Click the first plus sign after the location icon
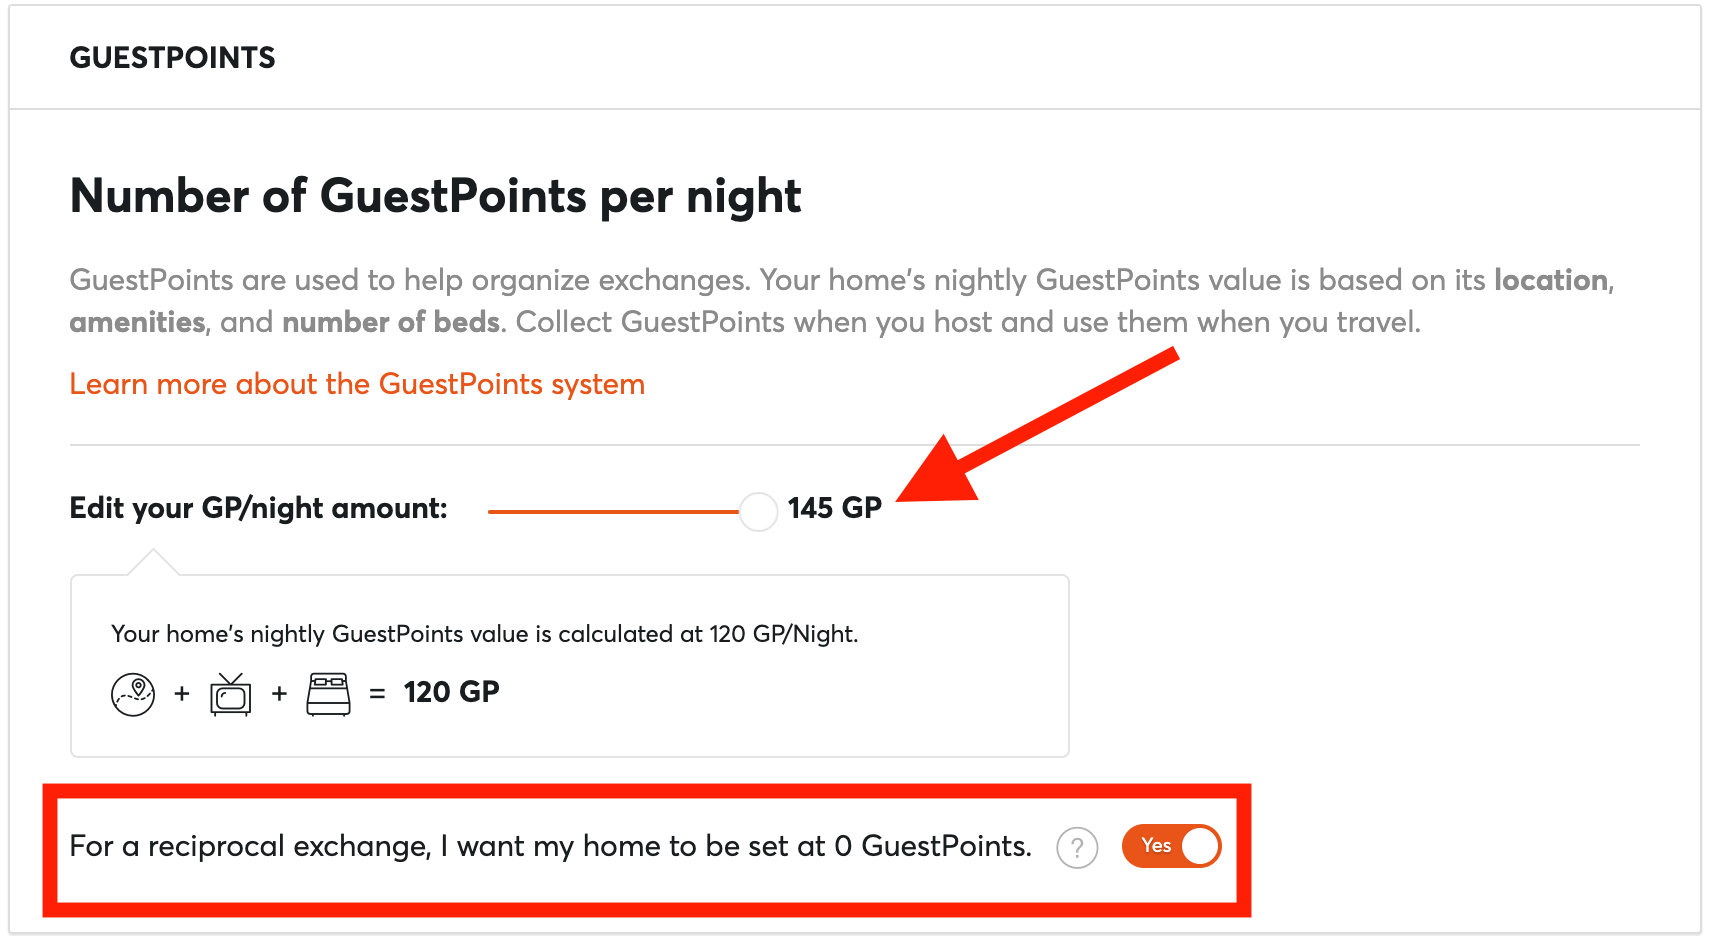The image size is (1710, 936). 182,693
